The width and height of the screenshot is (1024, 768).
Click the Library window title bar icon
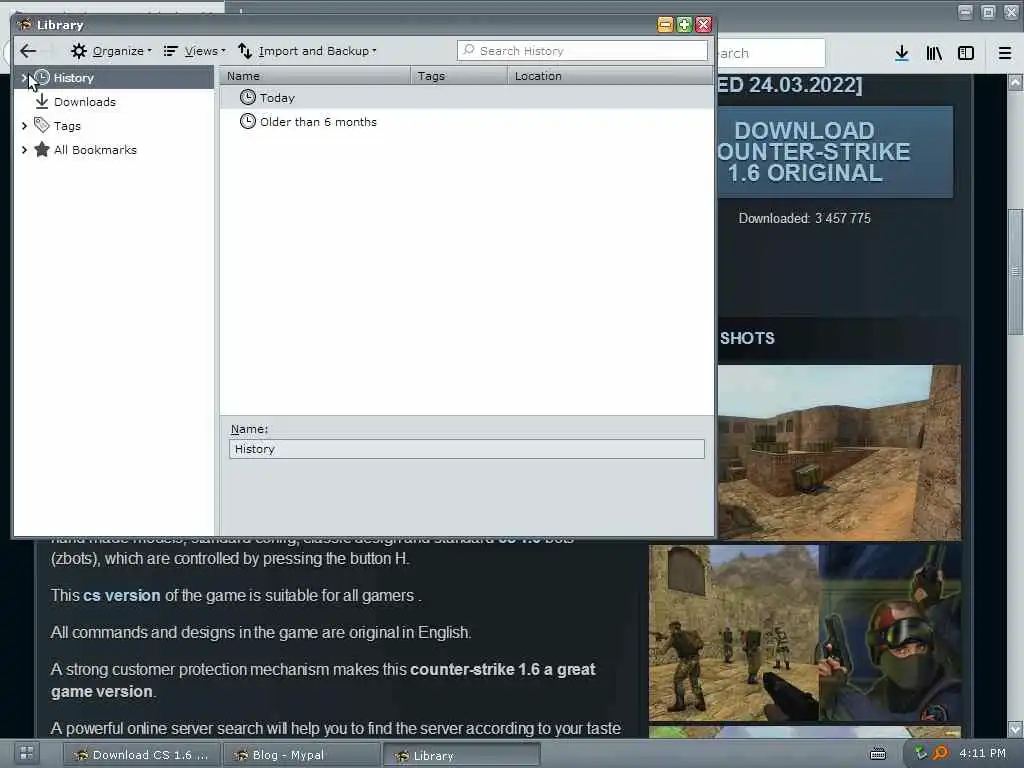click(25, 25)
